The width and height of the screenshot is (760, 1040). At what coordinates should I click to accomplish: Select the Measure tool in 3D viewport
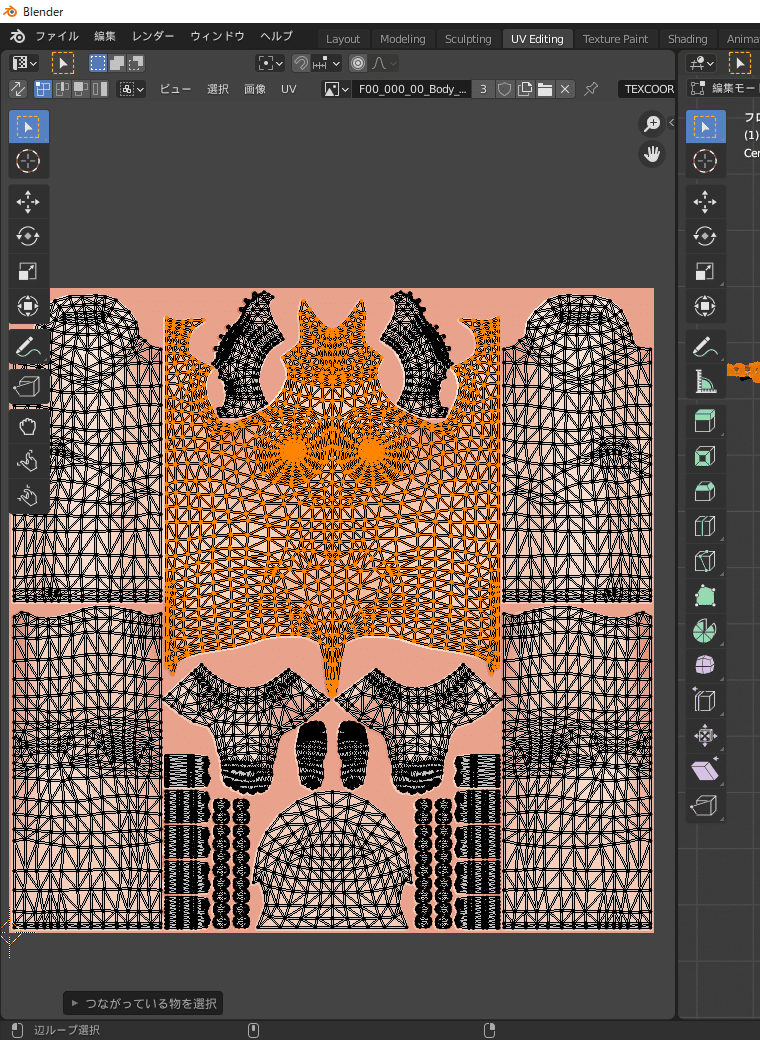point(705,381)
